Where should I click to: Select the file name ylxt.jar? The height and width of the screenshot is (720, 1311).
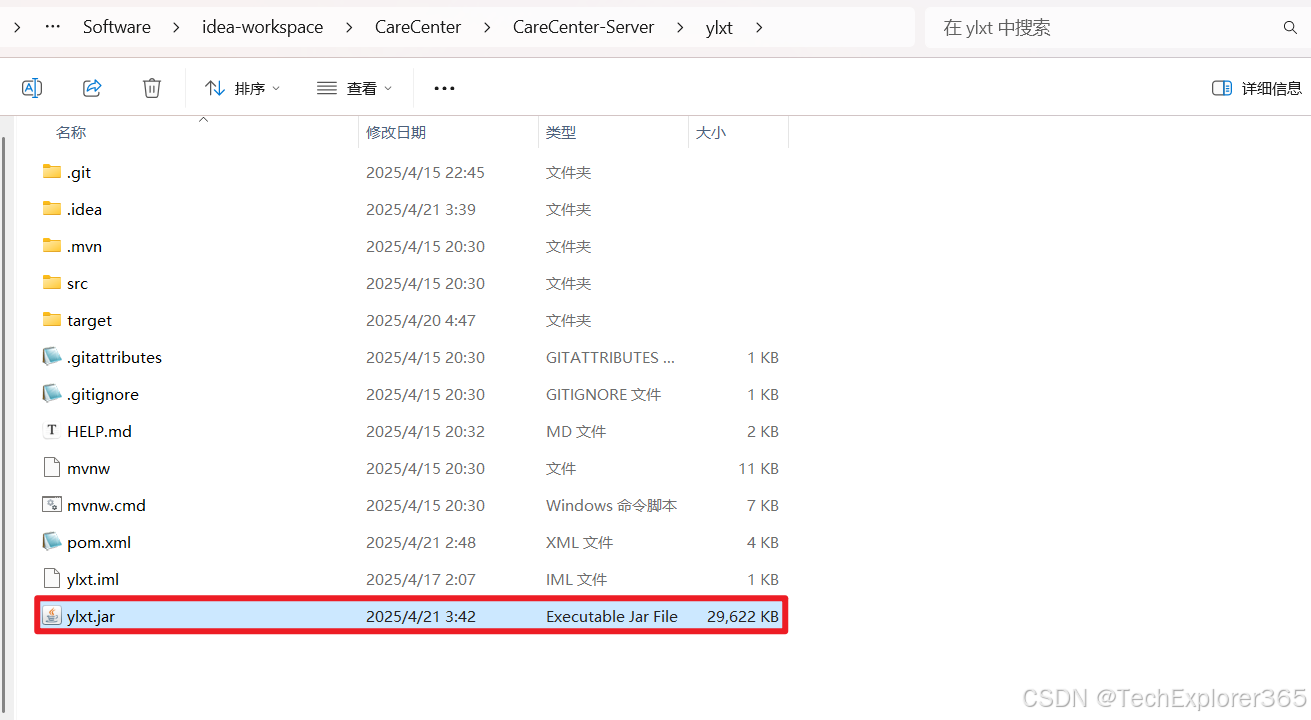click(x=91, y=616)
